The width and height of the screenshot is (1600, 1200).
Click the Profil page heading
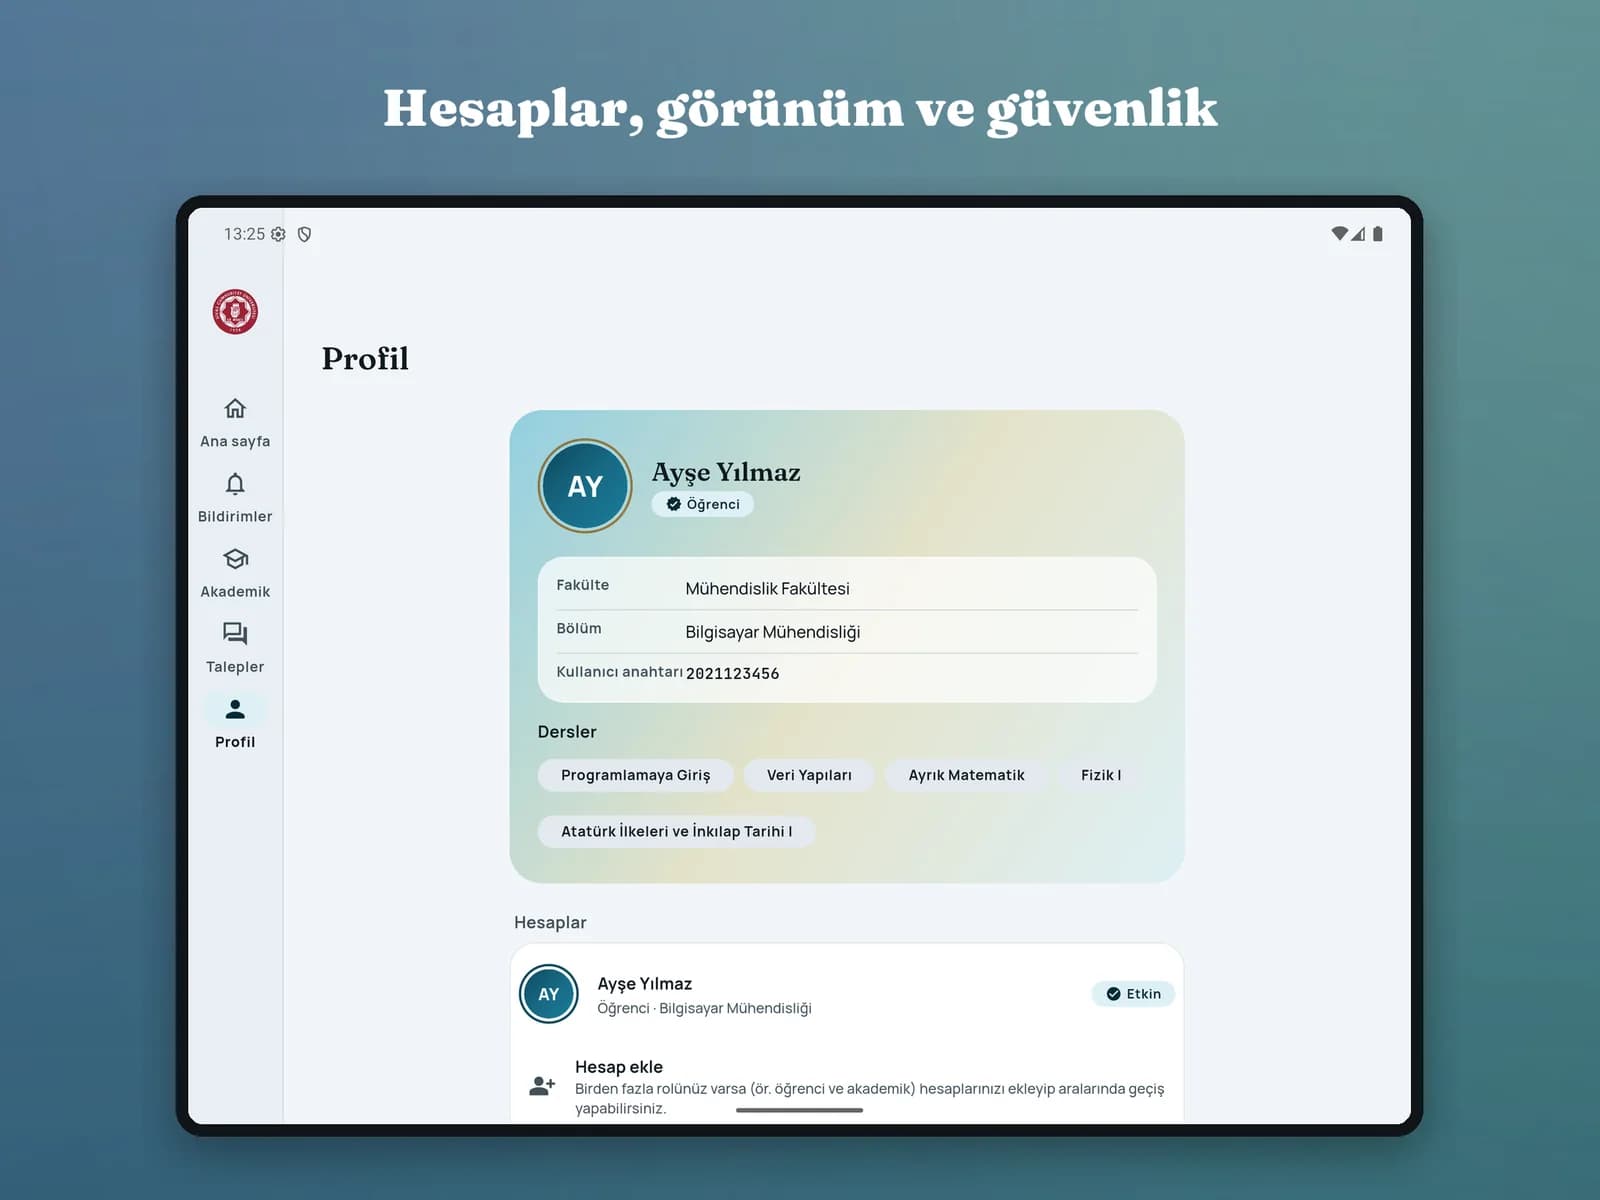pos(365,358)
